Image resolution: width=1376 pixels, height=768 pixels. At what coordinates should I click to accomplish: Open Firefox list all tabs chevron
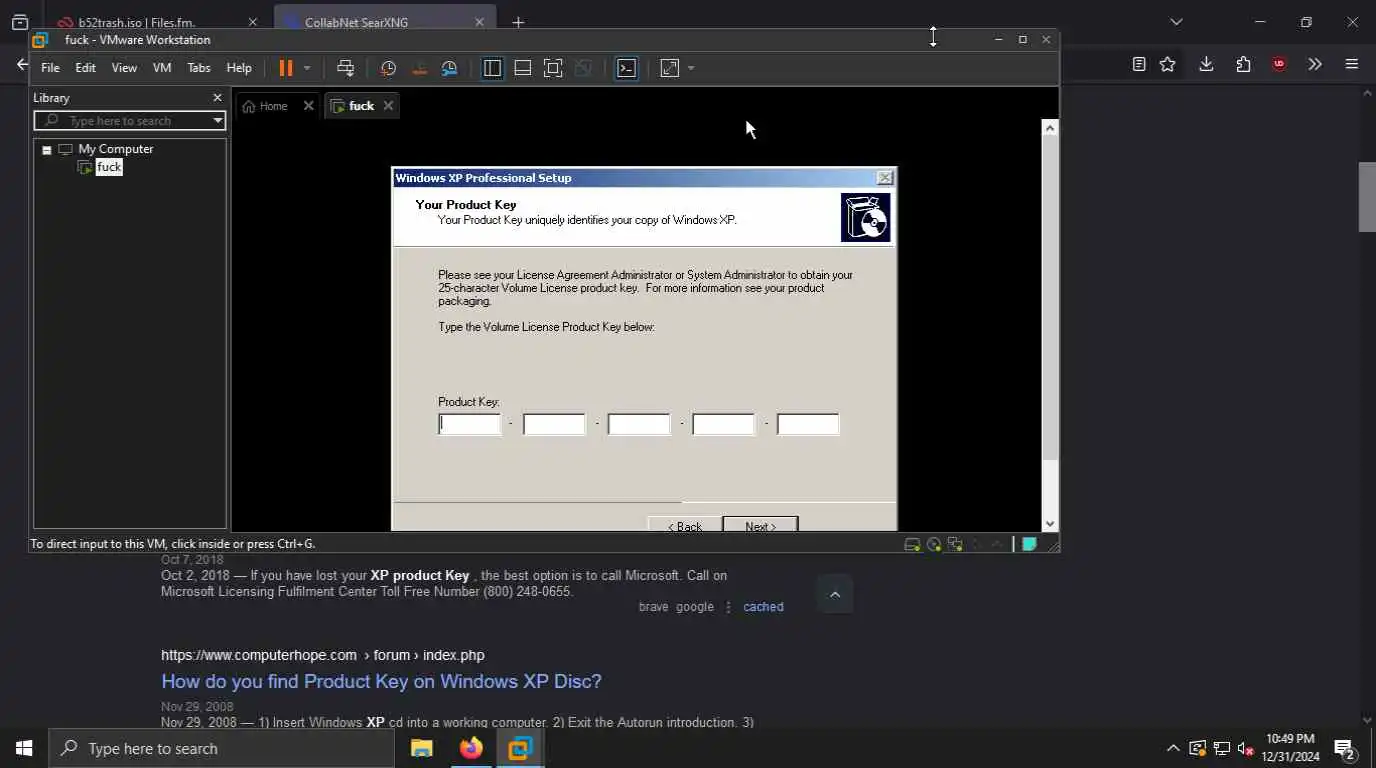tap(1176, 22)
